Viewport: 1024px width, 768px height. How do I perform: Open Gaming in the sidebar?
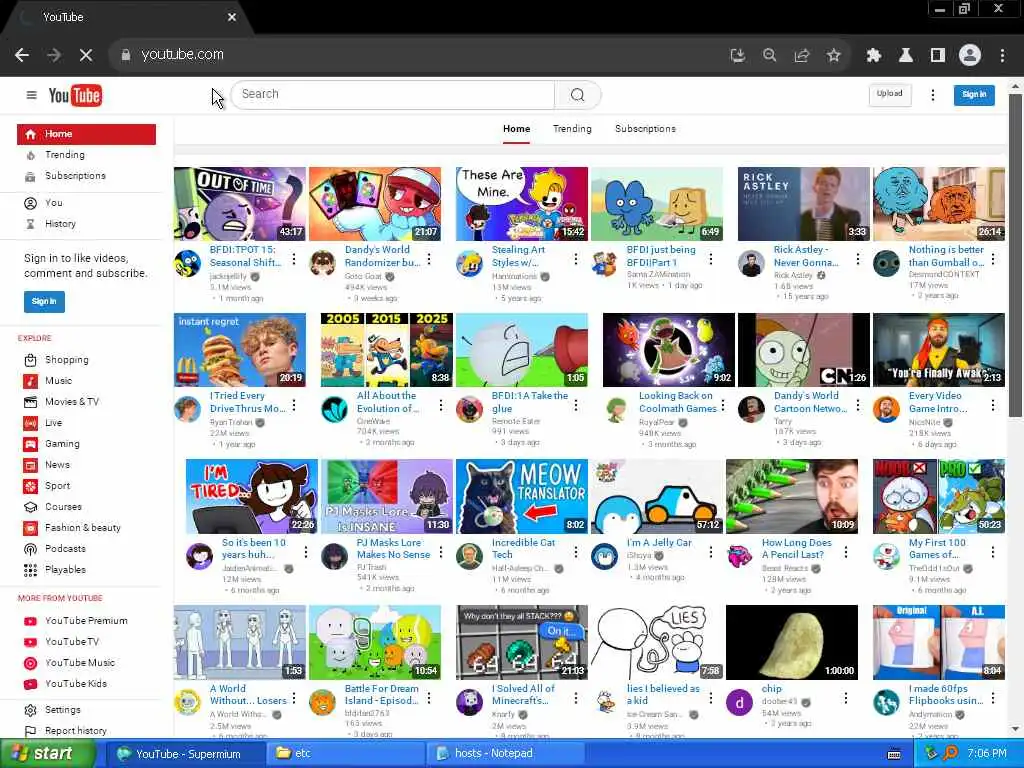coord(86,443)
